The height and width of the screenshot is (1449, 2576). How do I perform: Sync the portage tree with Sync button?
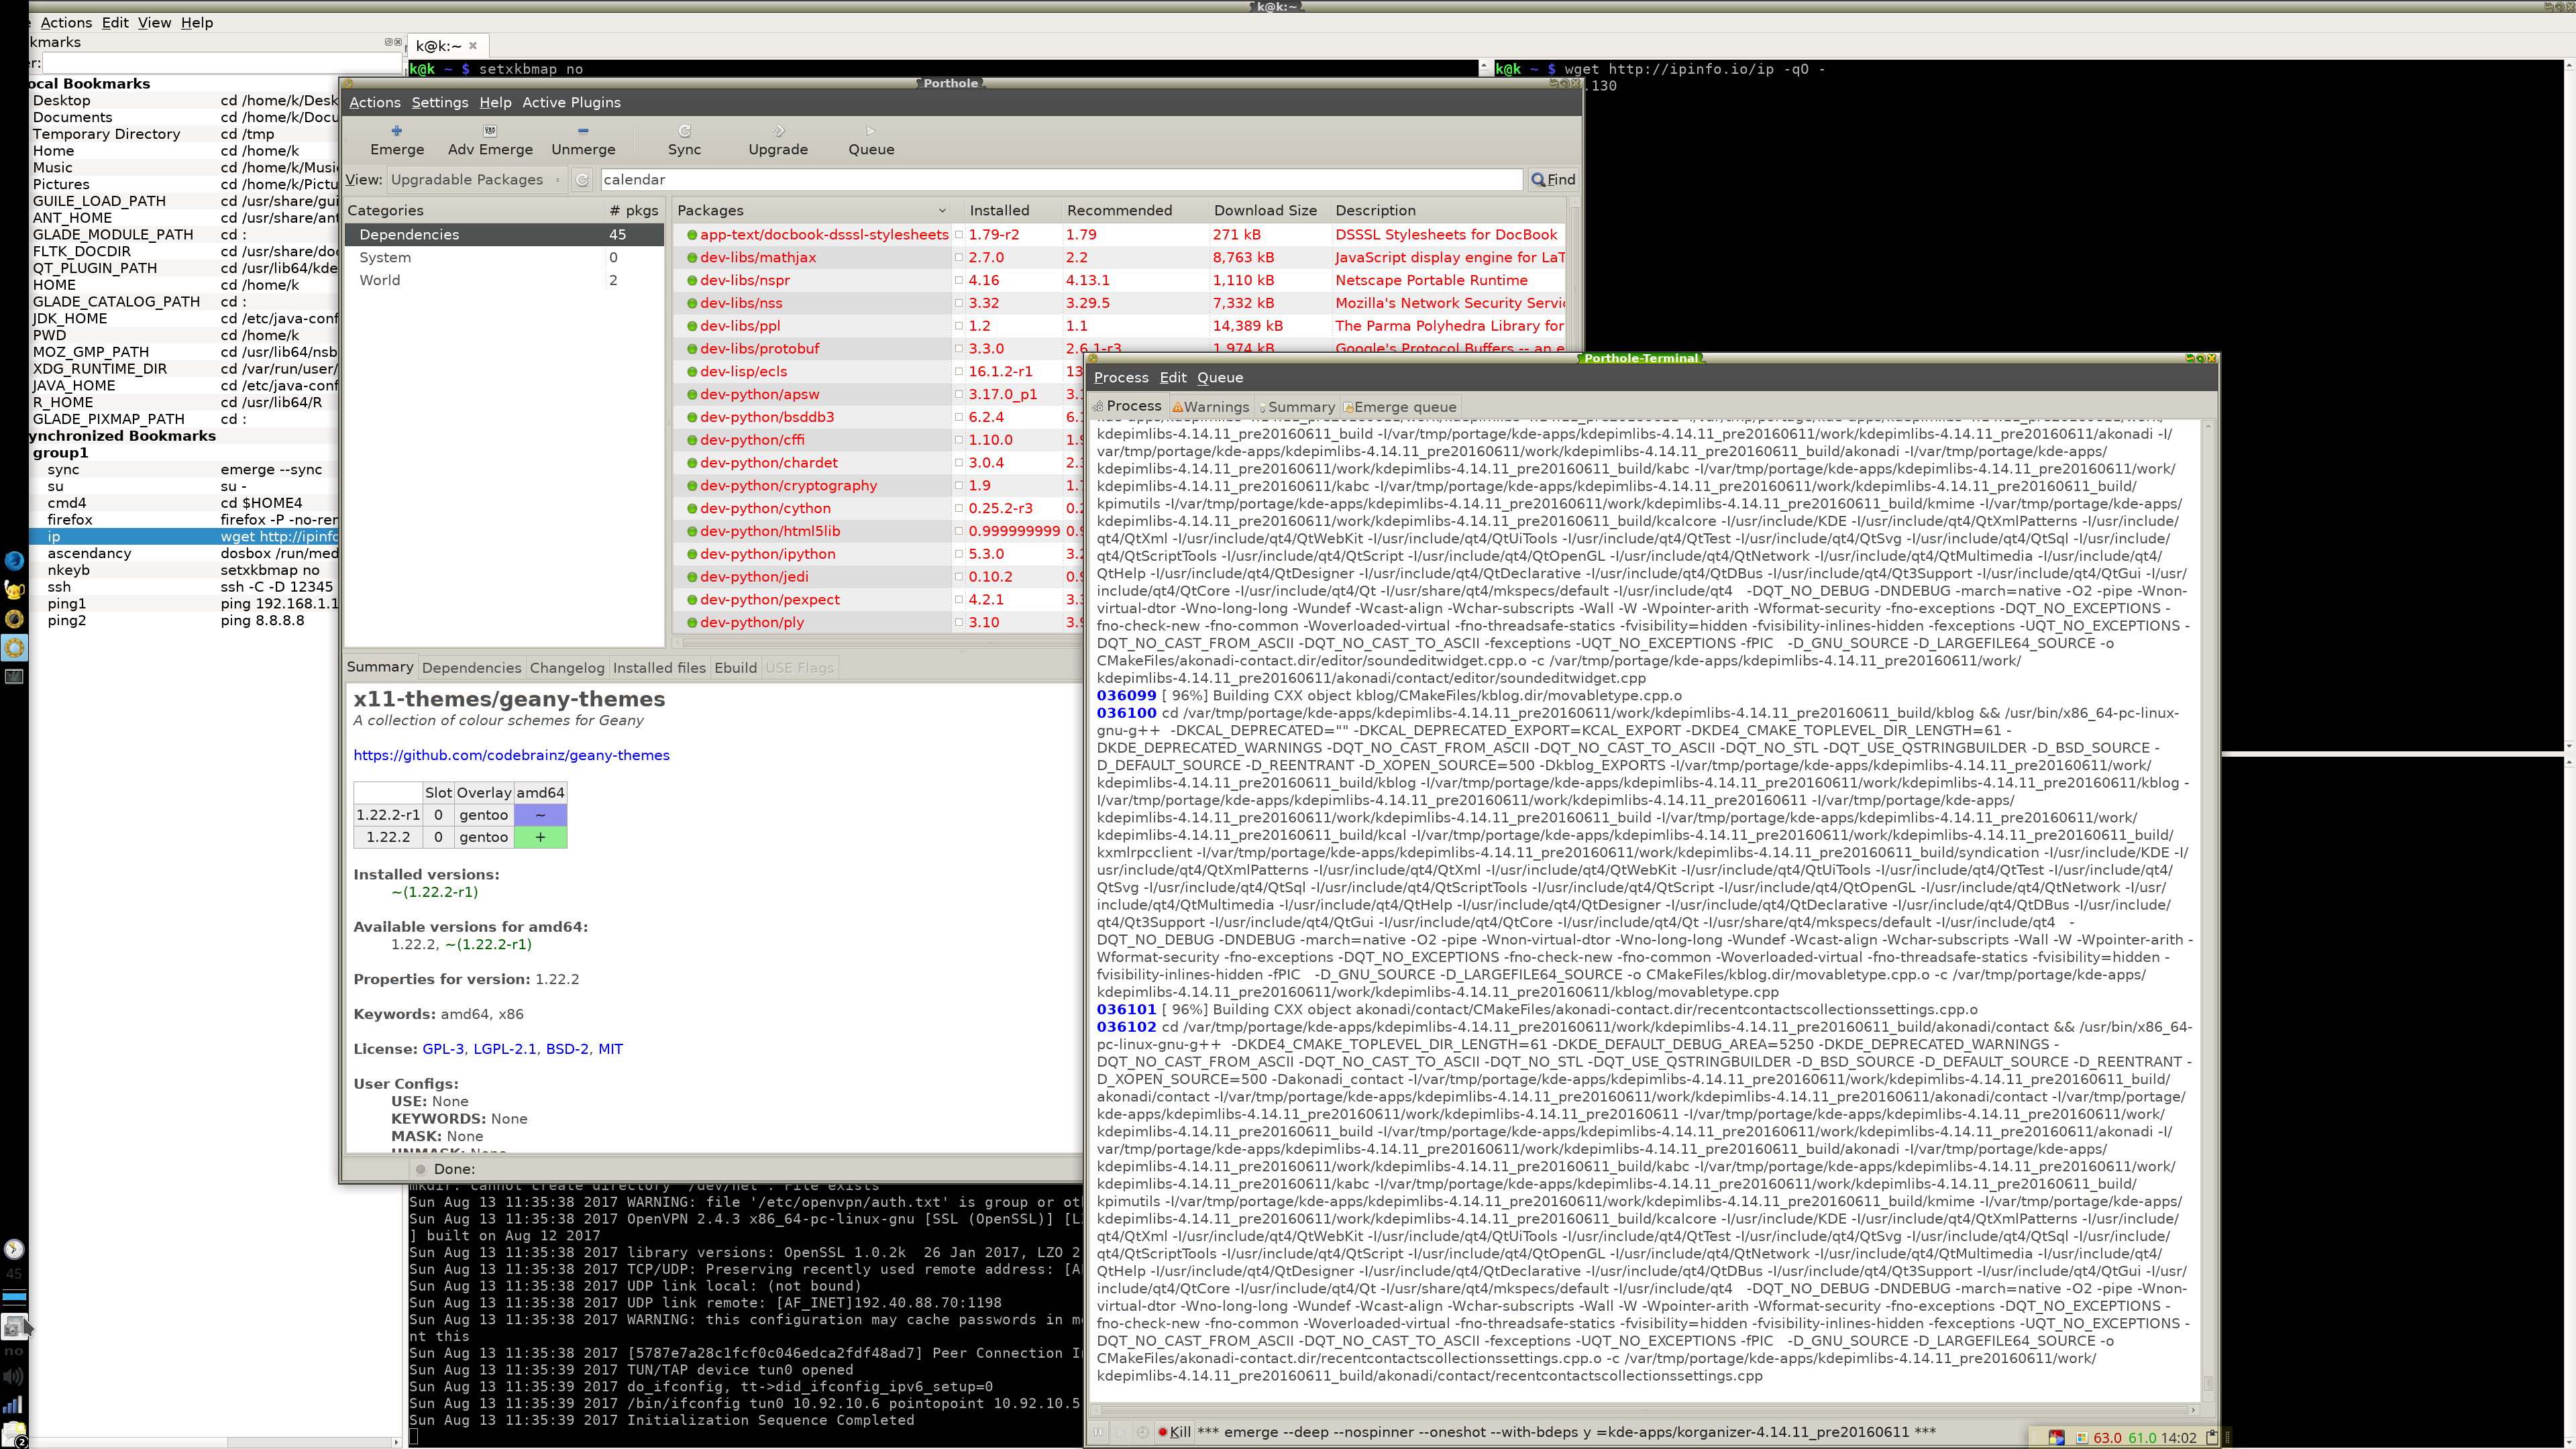[x=684, y=140]
